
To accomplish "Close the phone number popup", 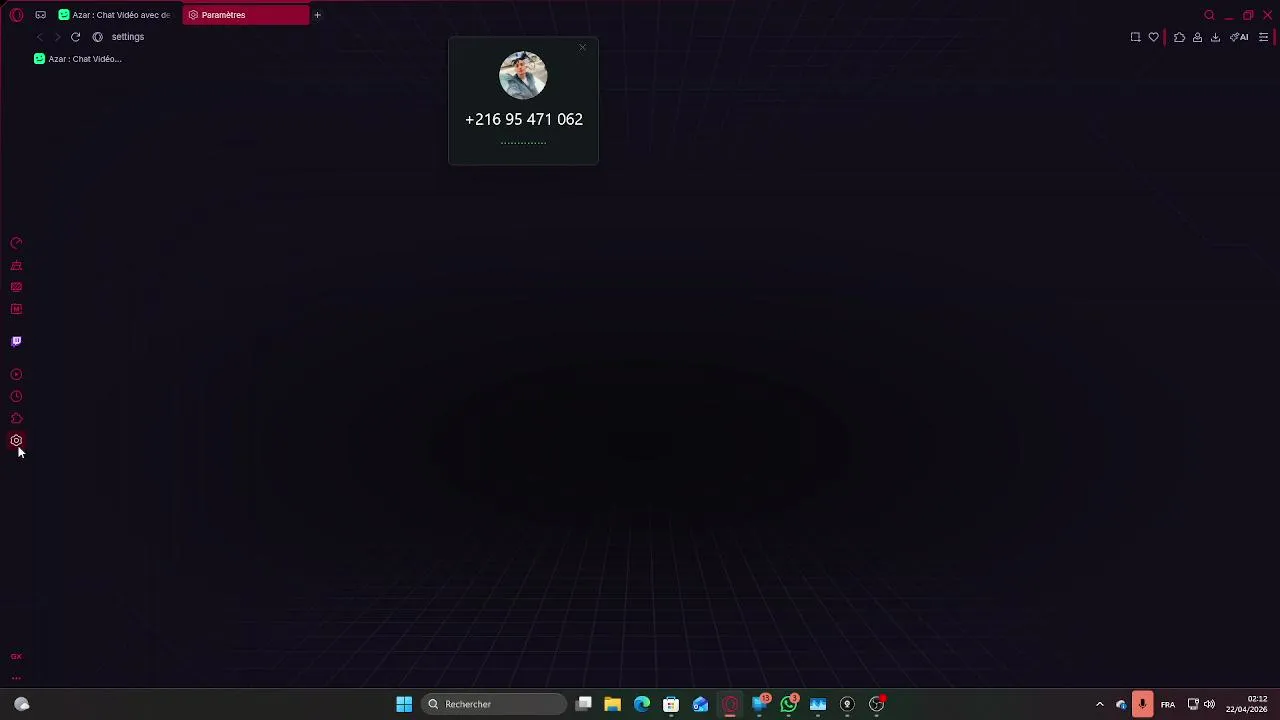I will tap(582, 47).
